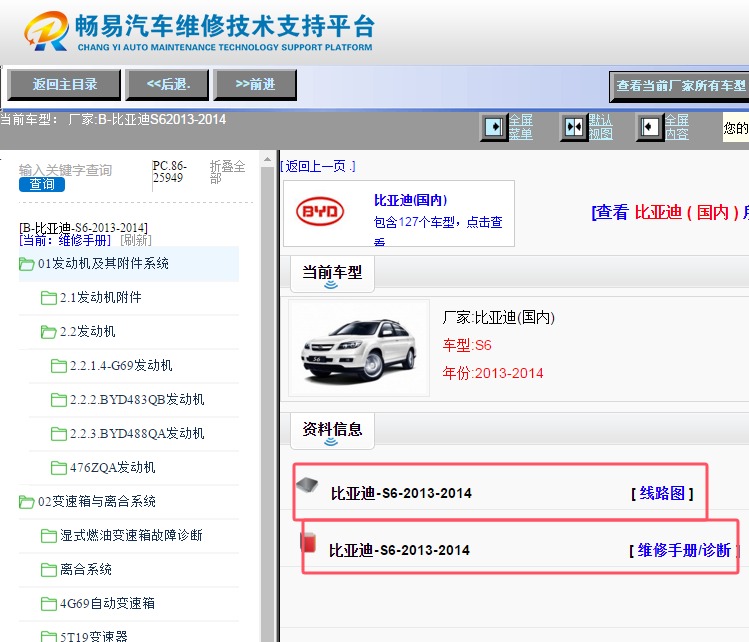Click the 全屏菜单 link
Viewport: 749px width, 642px height.
pos(521,127)
